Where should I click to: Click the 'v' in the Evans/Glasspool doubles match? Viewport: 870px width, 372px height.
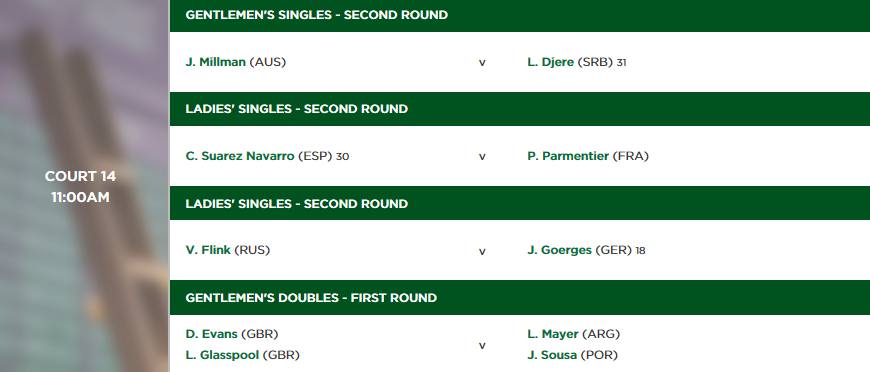(x=482, y=345)
